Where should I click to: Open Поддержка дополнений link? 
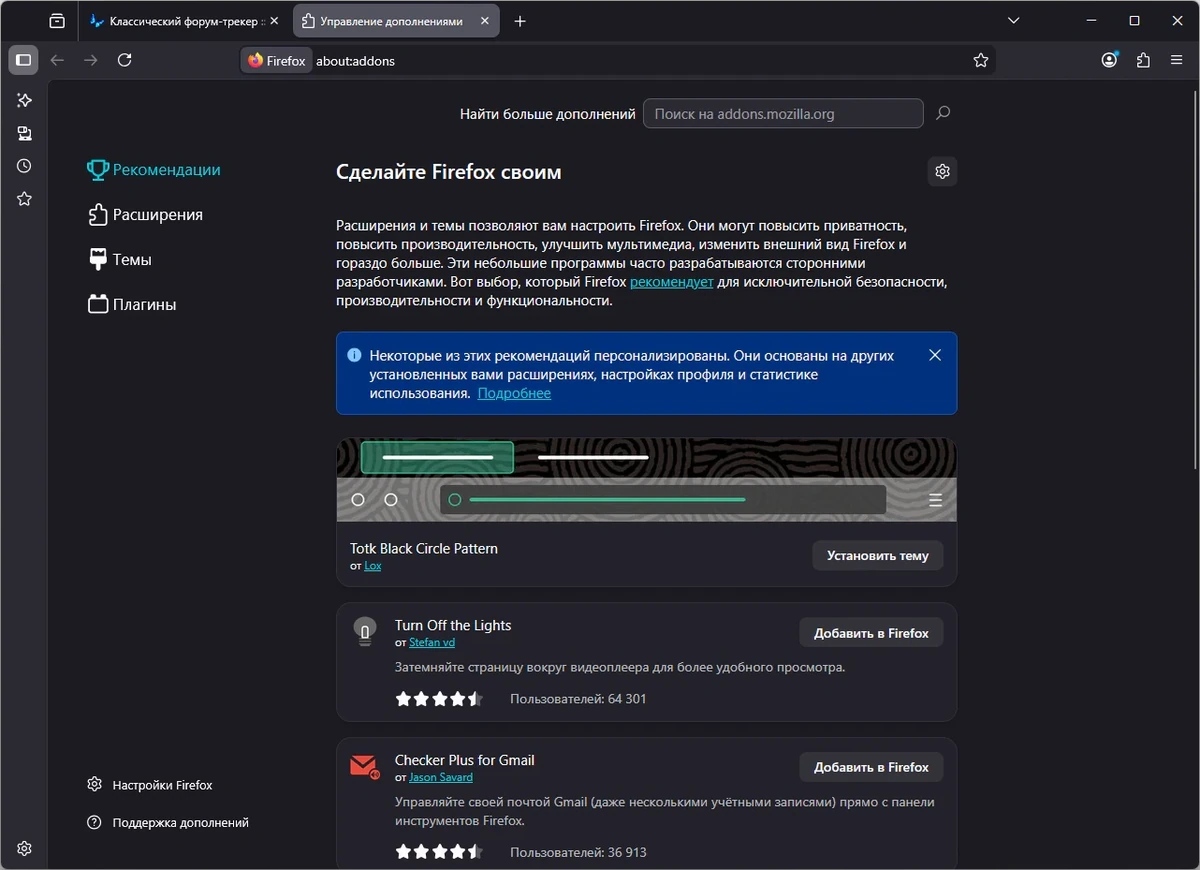click(x=168, y=822)
